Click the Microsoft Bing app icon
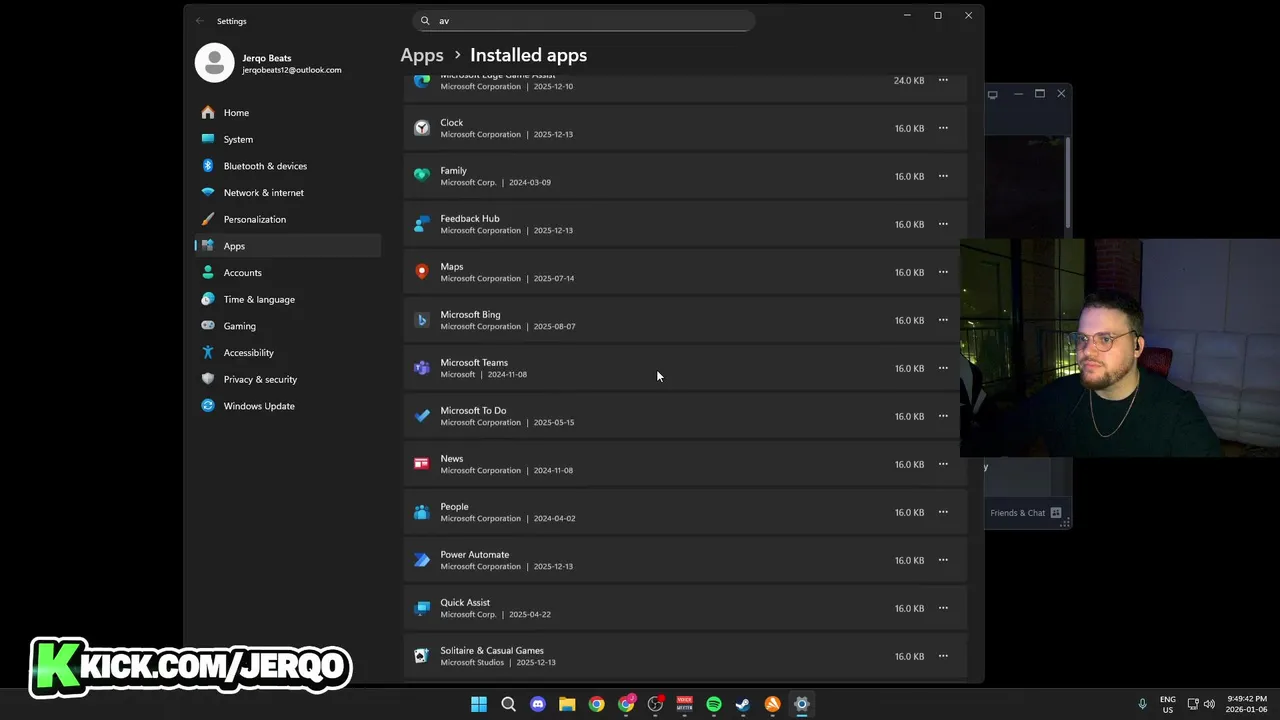 pyautogui.click(x=422, y=320)
